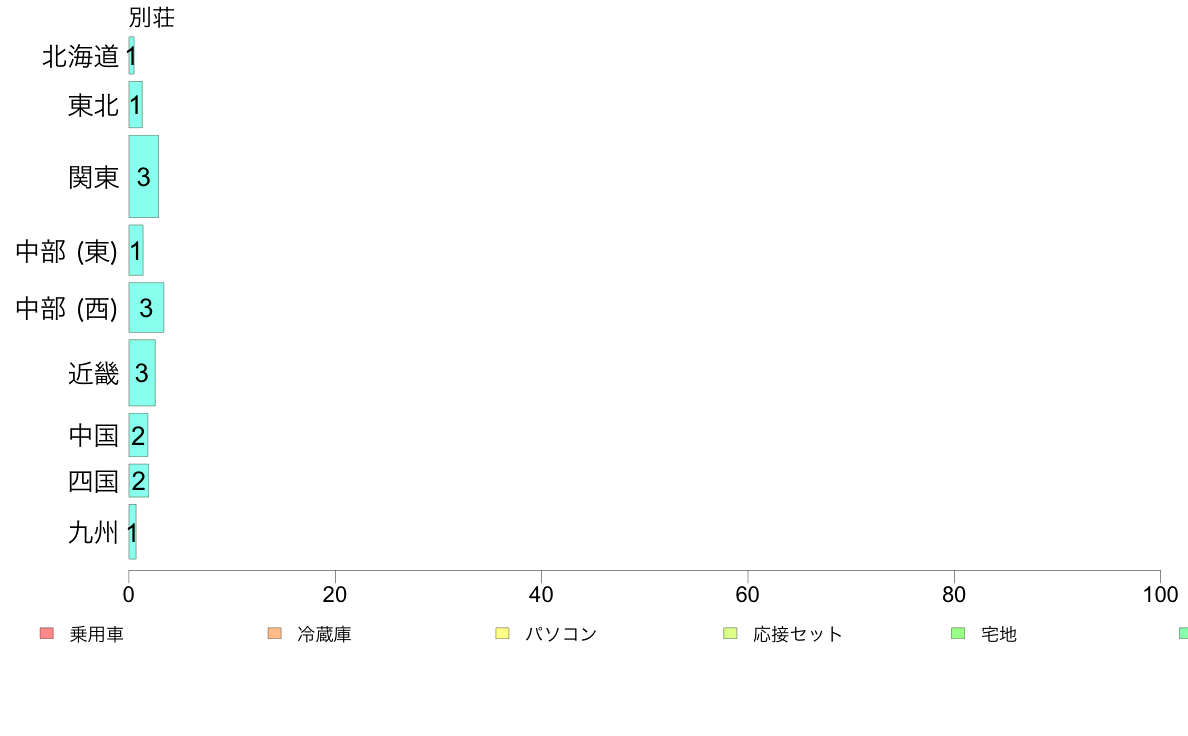Click the green 宅地 legend swatch

click(958, 633)
